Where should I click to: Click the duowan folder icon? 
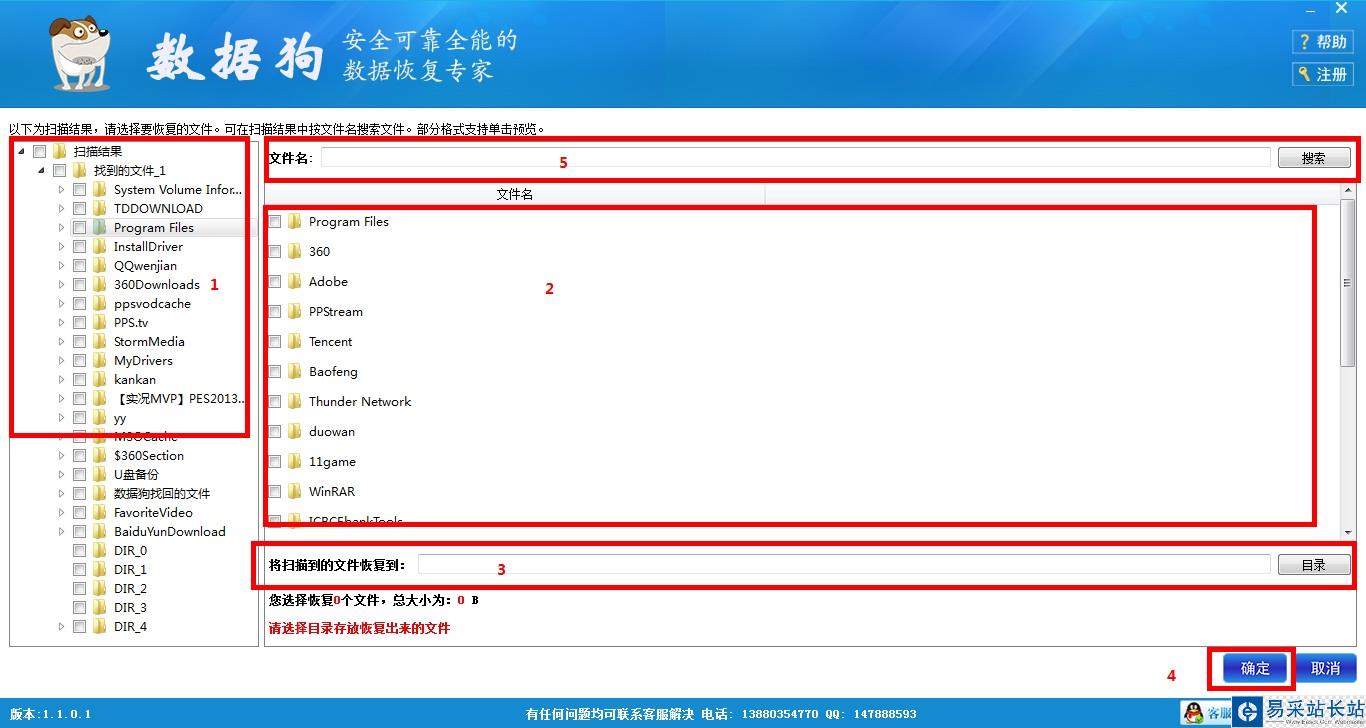pyautogui.click(x=294, y=432)
